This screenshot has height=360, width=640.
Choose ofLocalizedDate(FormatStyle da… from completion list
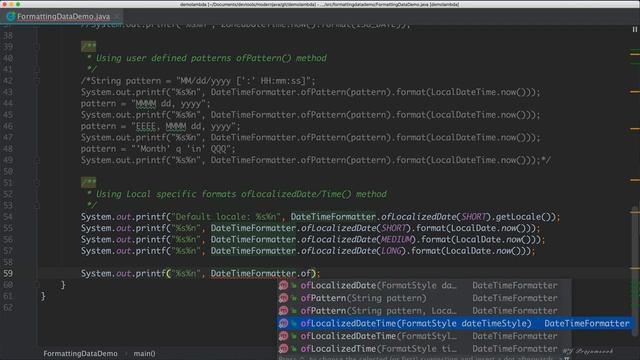pyautogui.click(x=424, y=285)
